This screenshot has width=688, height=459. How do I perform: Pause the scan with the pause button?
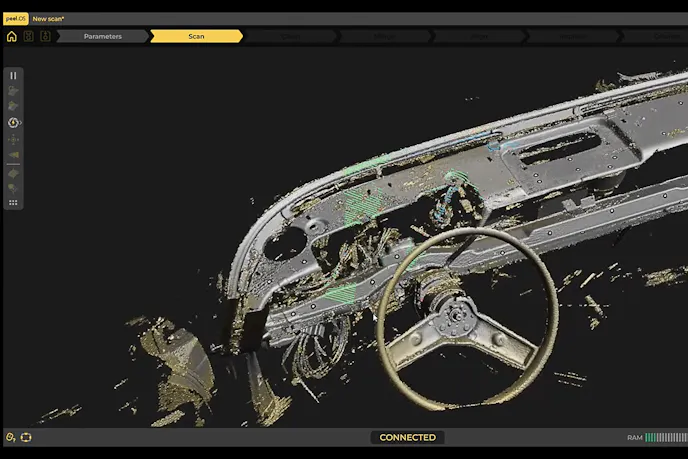(14, 75)
